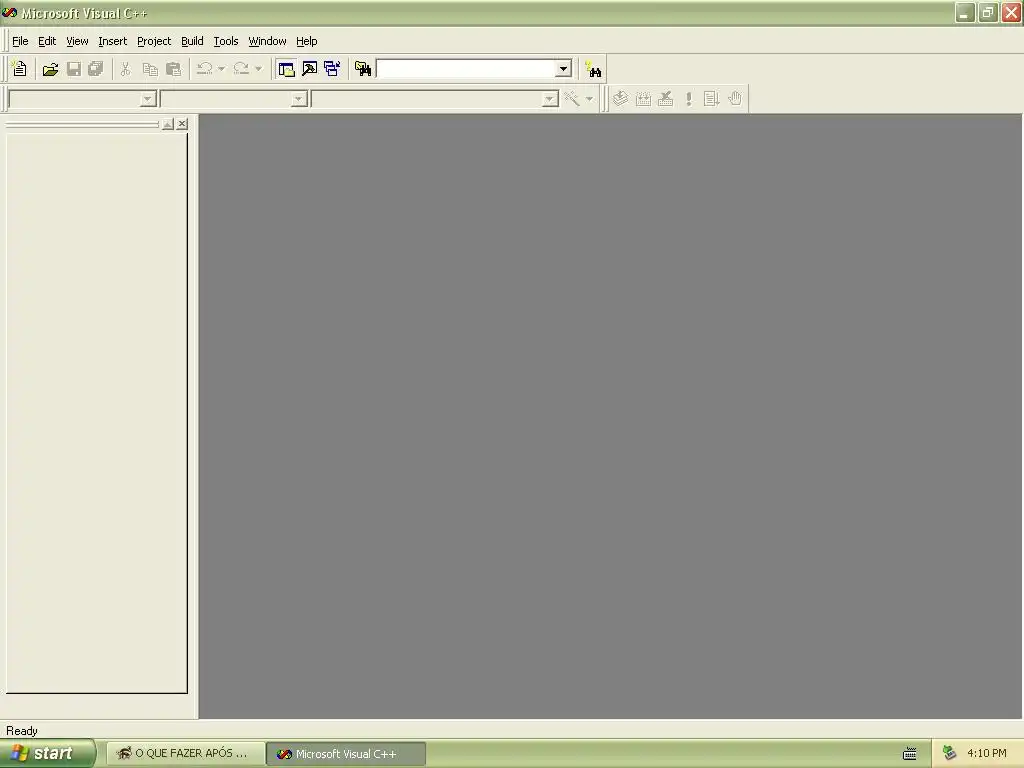Screen dimensions: 1024x768
Task: Click the Save floppy disk icon
Action: [74, 69]
